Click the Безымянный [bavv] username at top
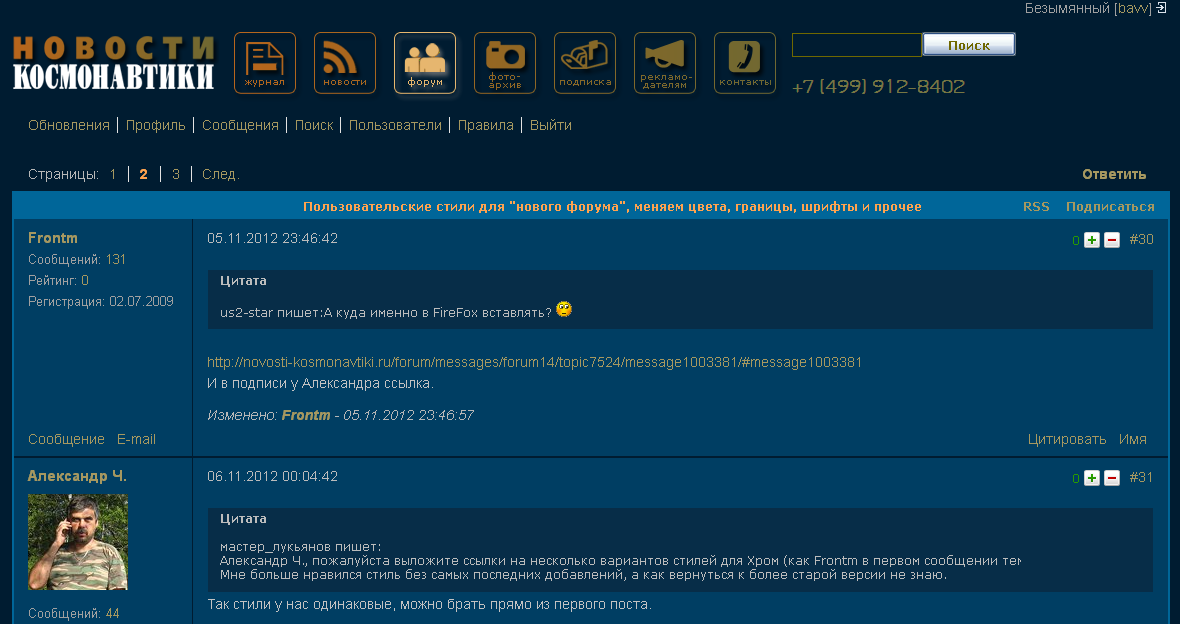1180x624 pixels. (1088, 8)
